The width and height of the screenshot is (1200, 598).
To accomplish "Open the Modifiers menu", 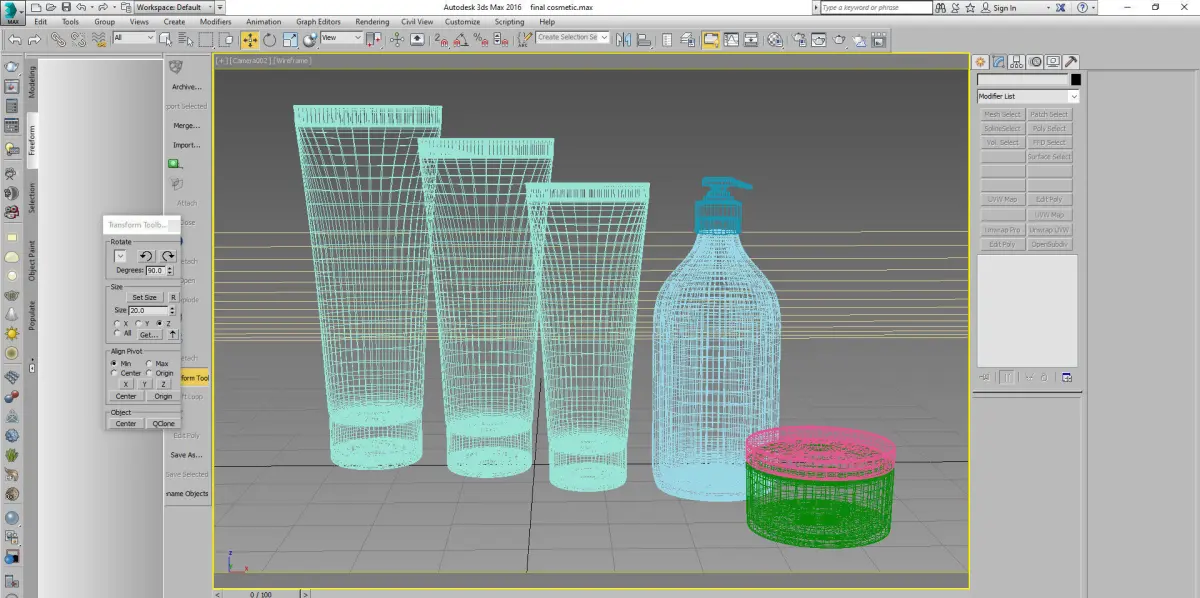I will [215, 21].
